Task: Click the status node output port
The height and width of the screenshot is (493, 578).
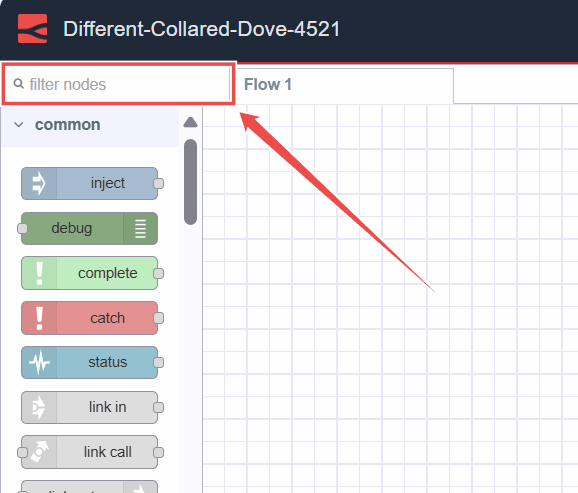Action: coord(159,362)
